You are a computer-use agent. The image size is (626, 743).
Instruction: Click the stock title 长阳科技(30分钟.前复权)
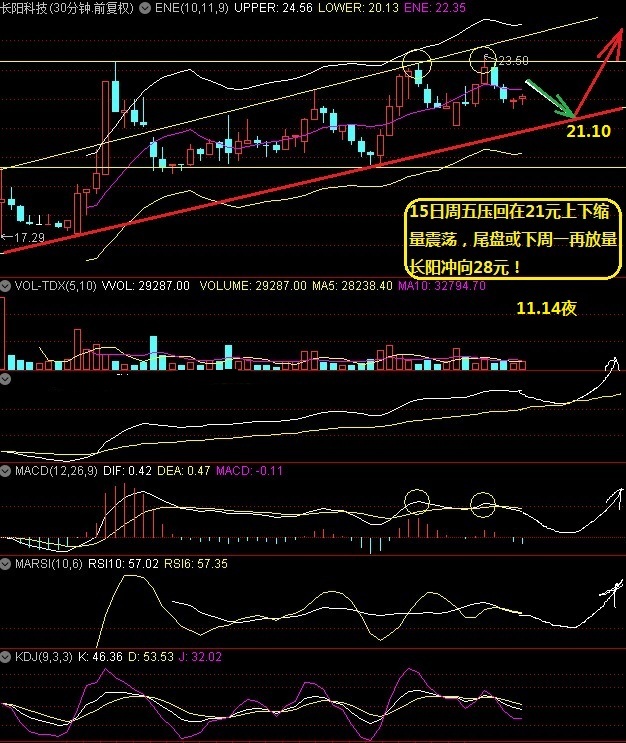click(67, 8)
